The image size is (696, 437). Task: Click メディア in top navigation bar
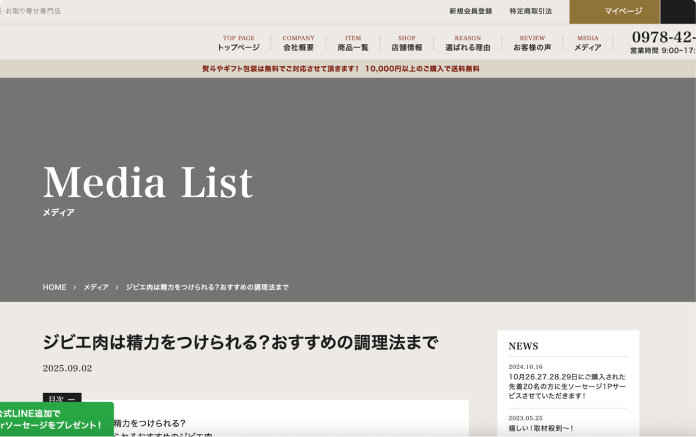587,43
